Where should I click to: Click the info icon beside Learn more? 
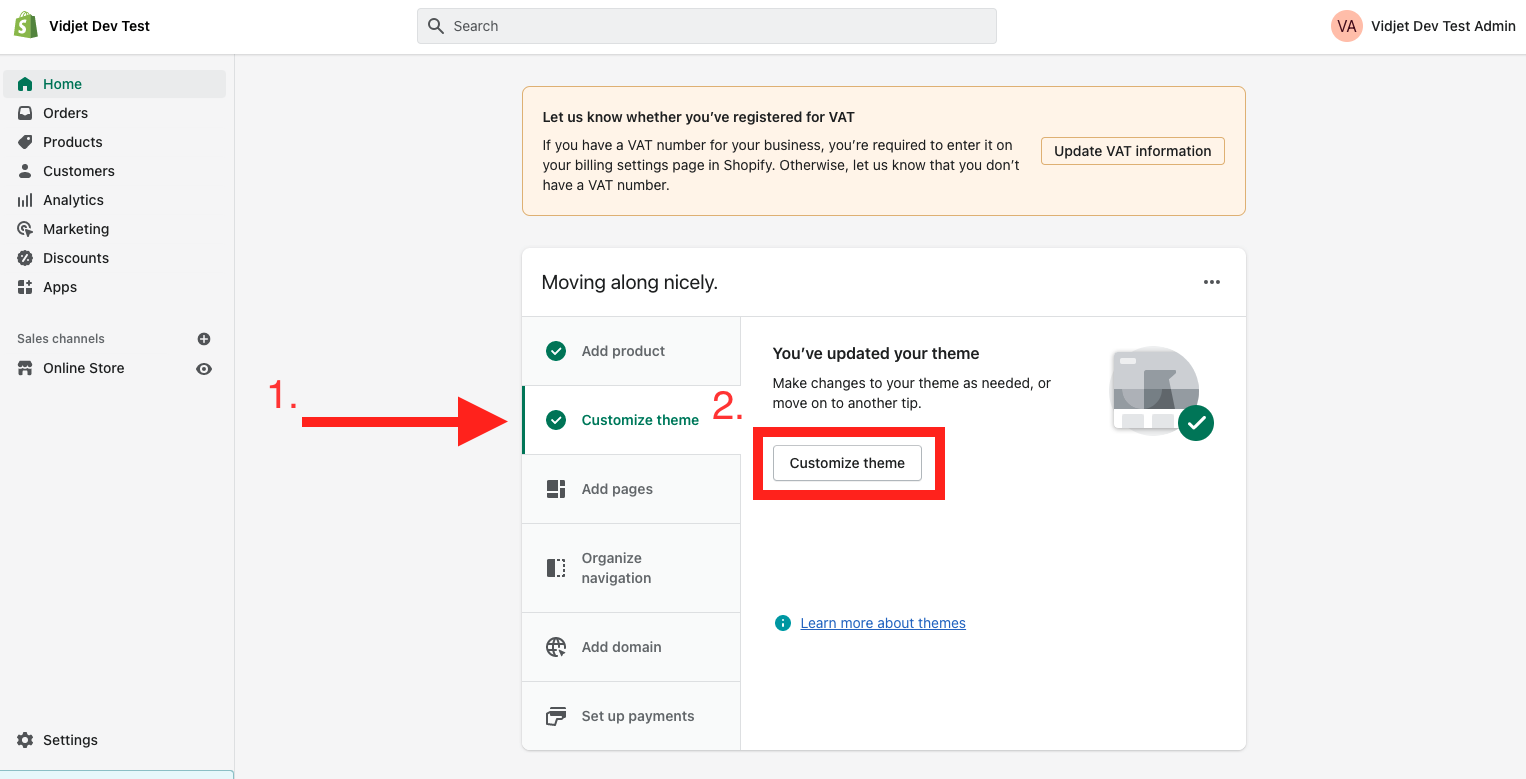click(783, 623)
